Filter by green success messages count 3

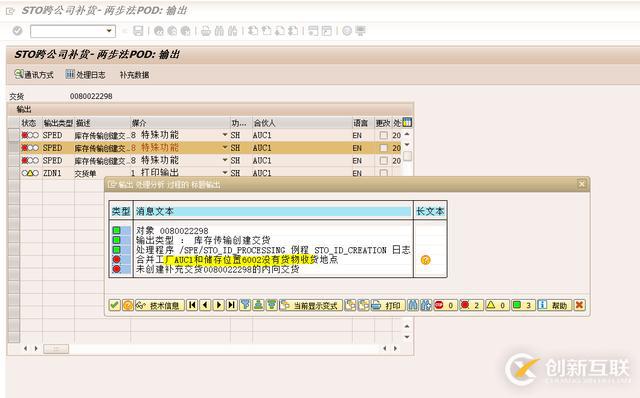click(523, 305)
